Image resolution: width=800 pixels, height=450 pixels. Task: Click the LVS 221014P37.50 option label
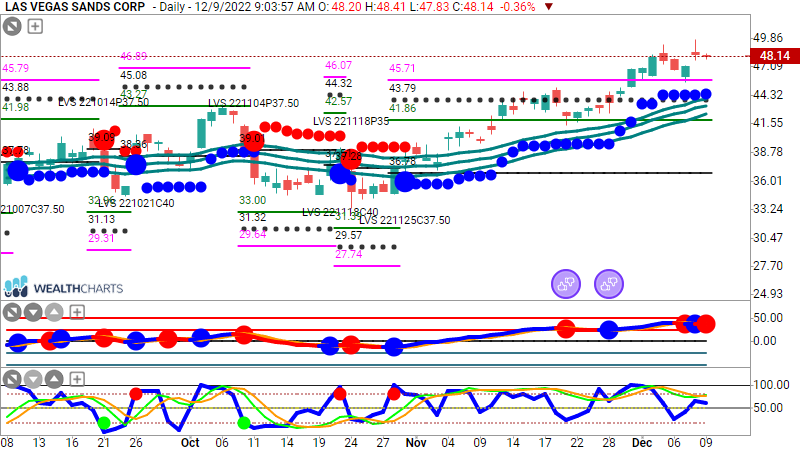pos(103,102)
